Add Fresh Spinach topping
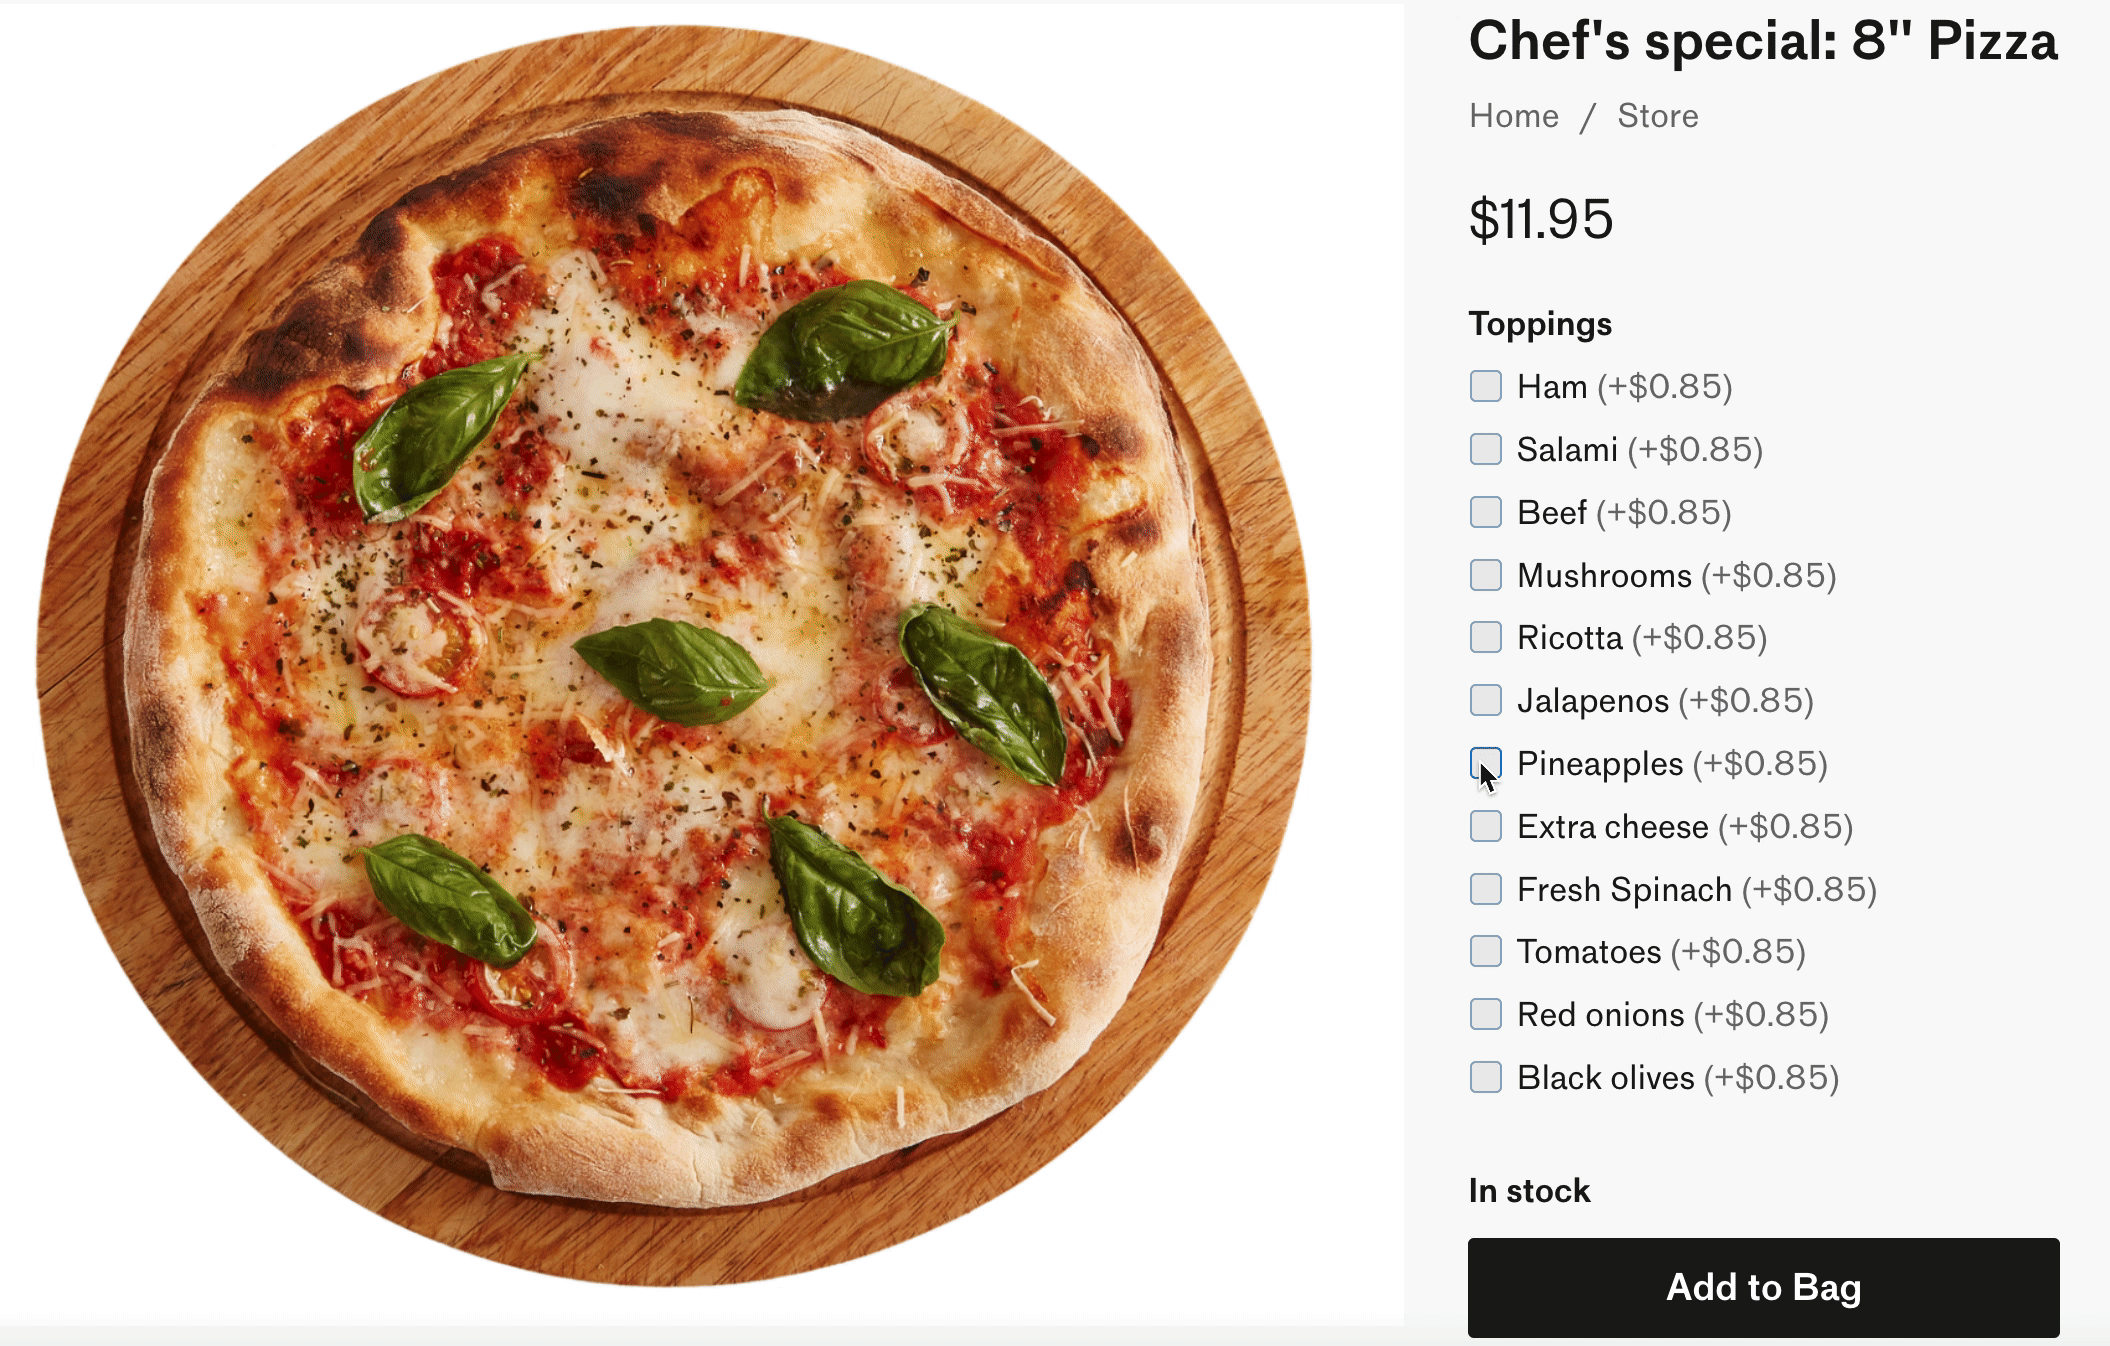Viewport: 2110px width, 1346px height. 1484,889
